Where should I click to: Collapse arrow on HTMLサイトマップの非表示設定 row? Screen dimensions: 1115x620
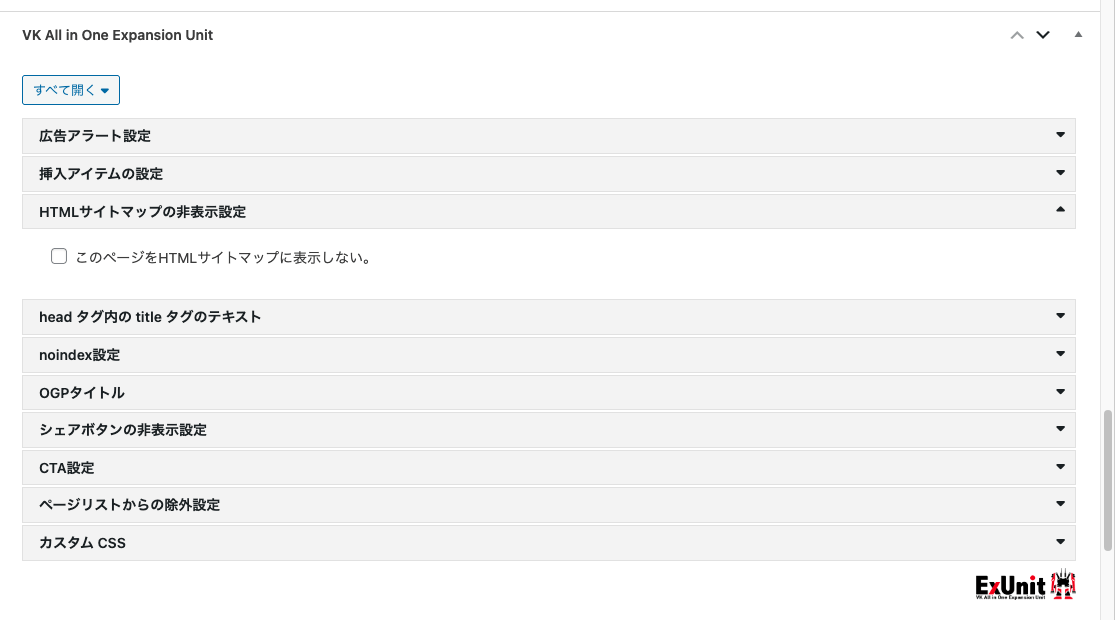click(1060, 210)
